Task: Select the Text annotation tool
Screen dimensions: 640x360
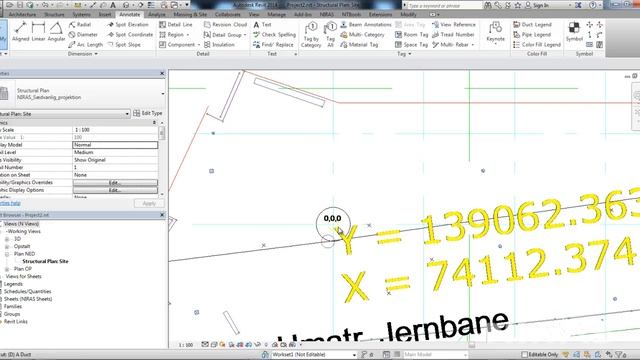Action: point(262,24)
